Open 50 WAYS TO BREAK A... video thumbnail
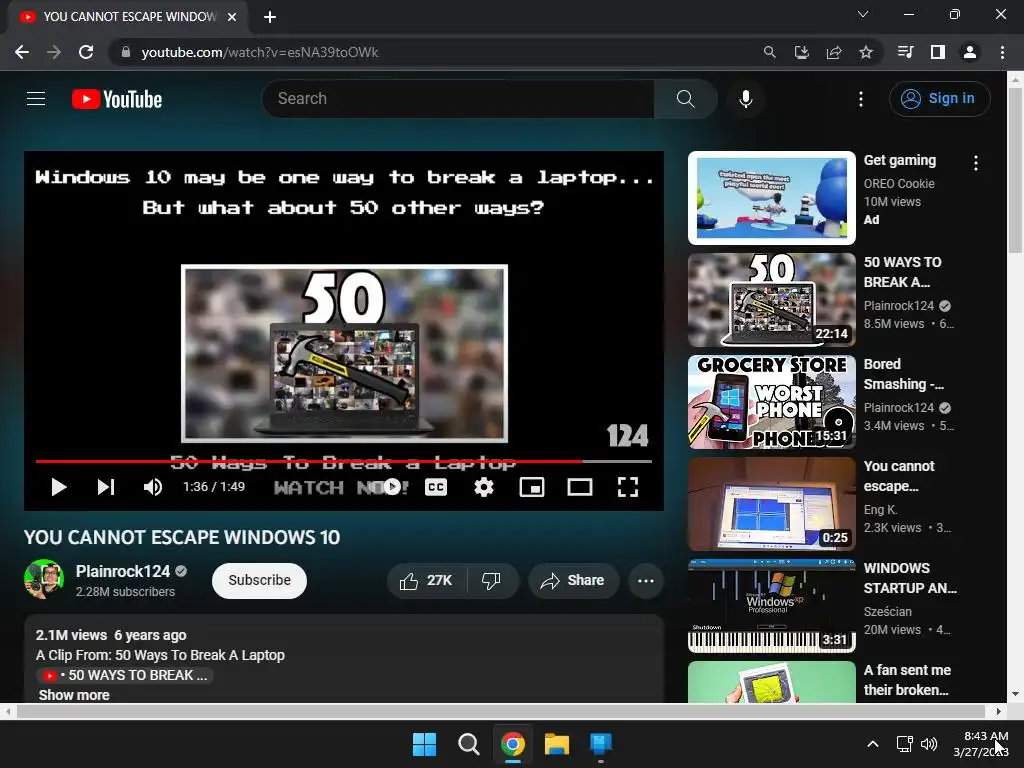1024x768 pixels. (x=771, y=300)
